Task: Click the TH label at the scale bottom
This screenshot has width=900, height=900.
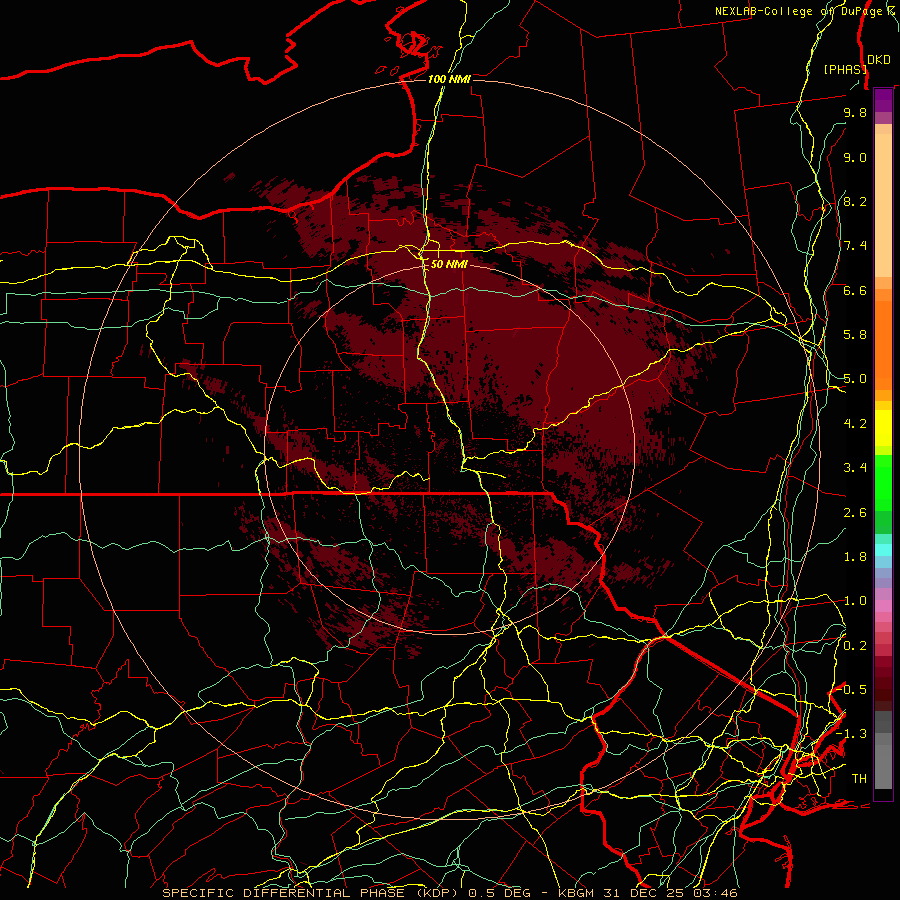Action: [x=859, y=779]
